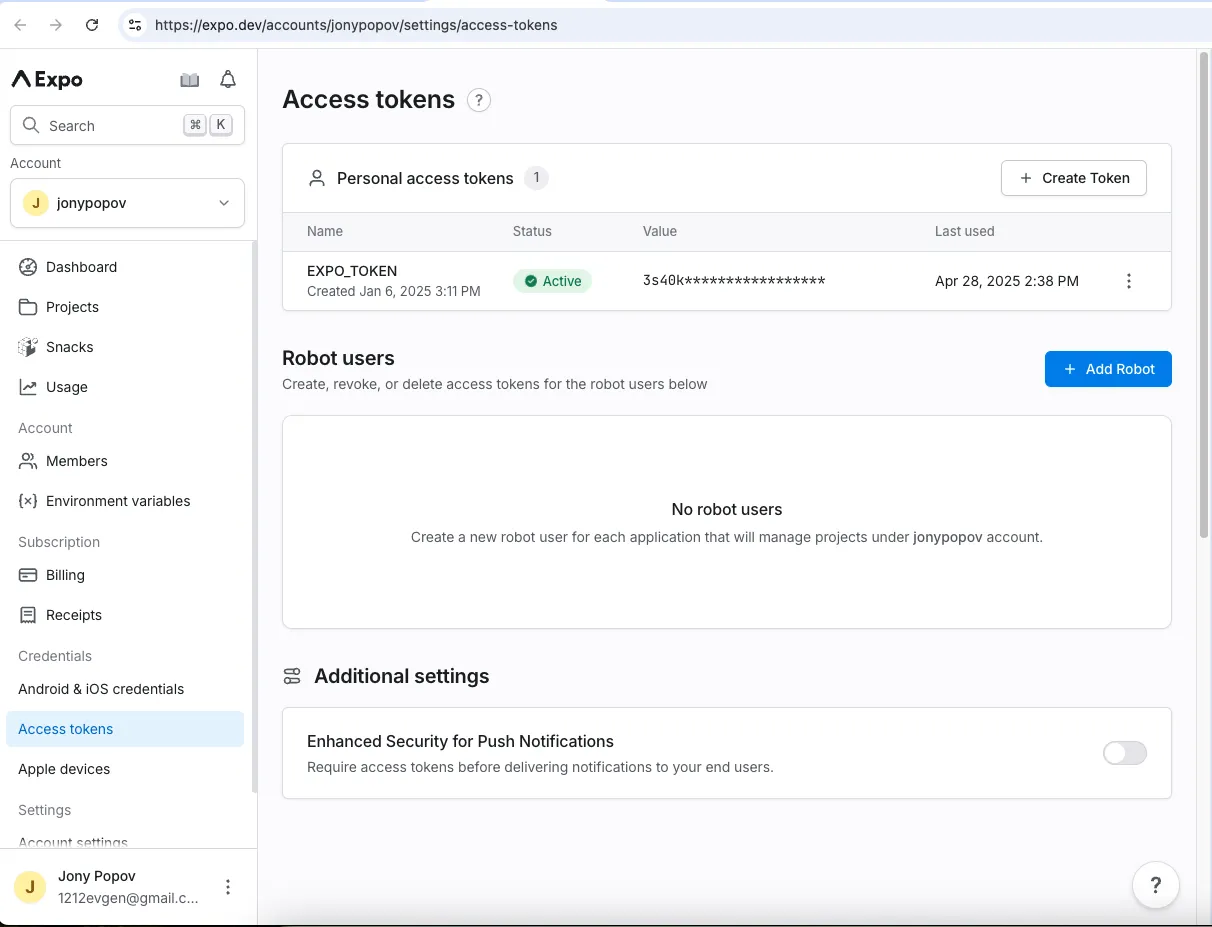Open the floating help button
The image size is (1212, 927).
(1156, 885)
